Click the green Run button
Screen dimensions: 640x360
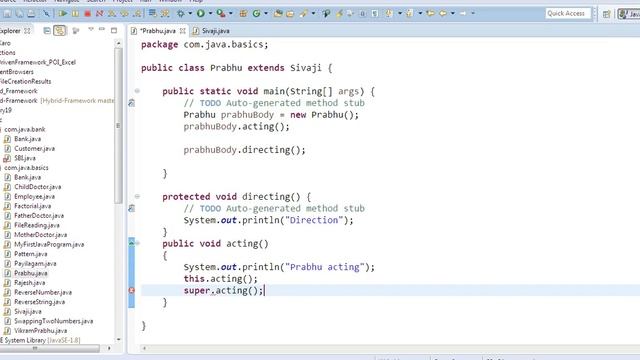(201, 14)
